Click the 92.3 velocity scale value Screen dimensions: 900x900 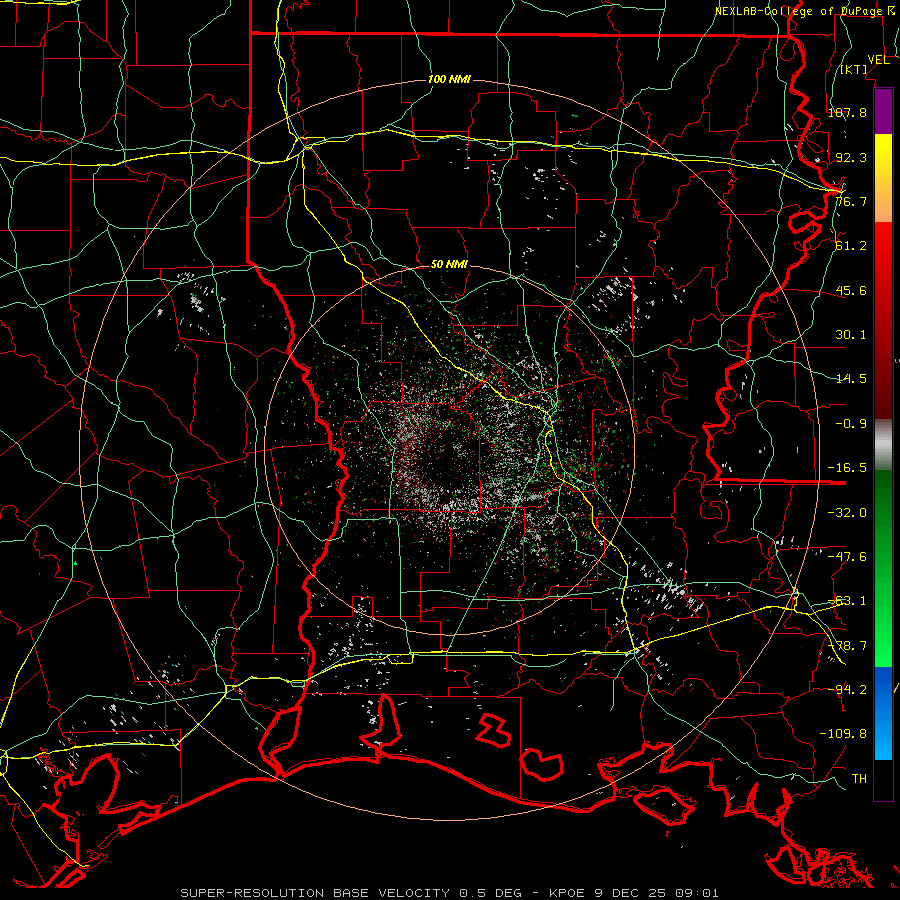[x=851, y=157]
